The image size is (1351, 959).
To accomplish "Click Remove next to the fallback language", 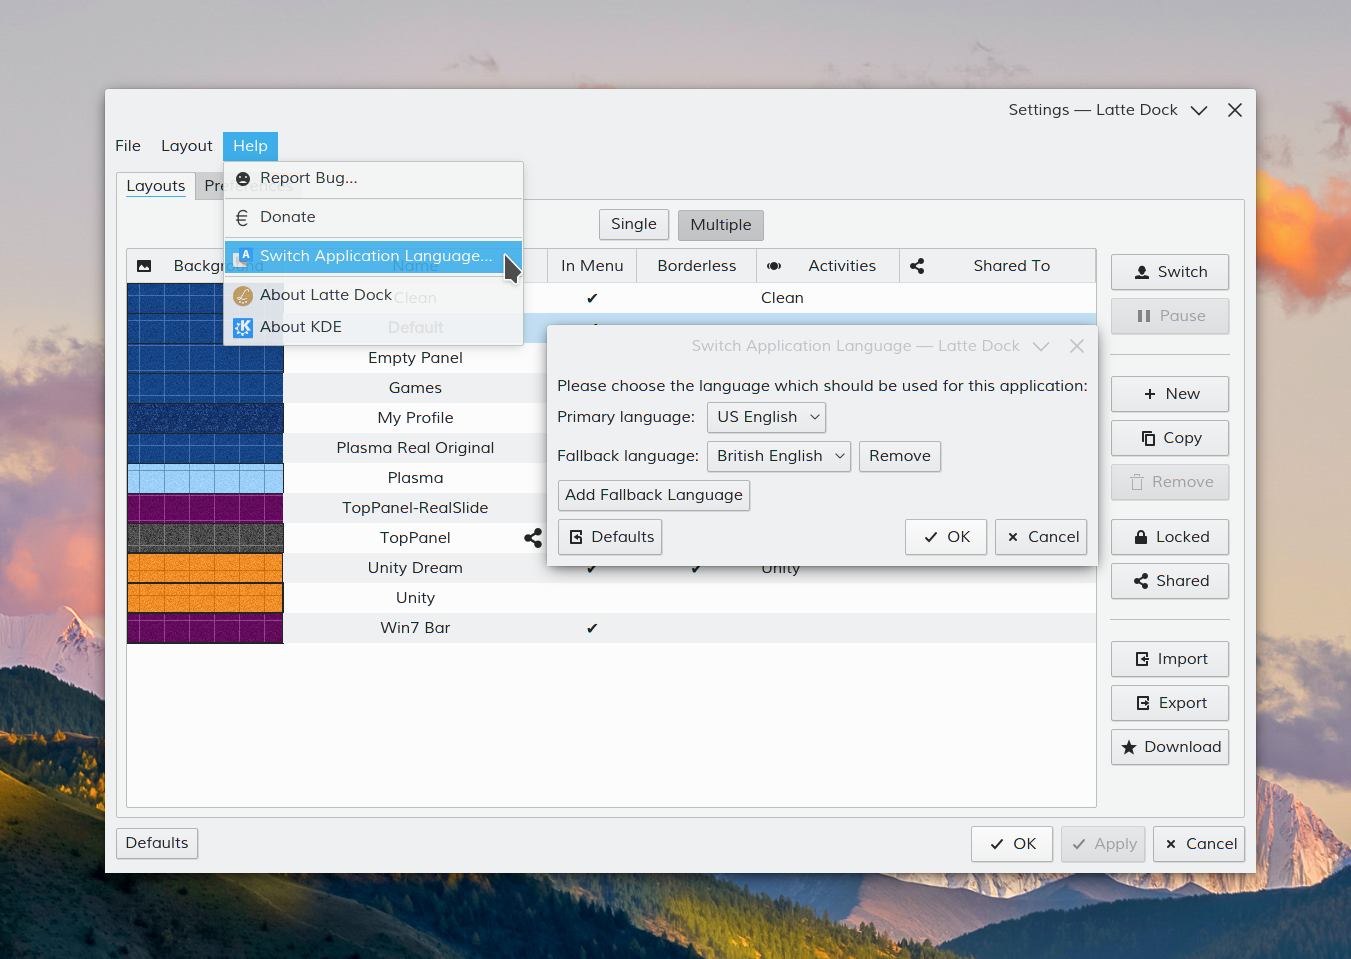I will (x=899, y=457).
